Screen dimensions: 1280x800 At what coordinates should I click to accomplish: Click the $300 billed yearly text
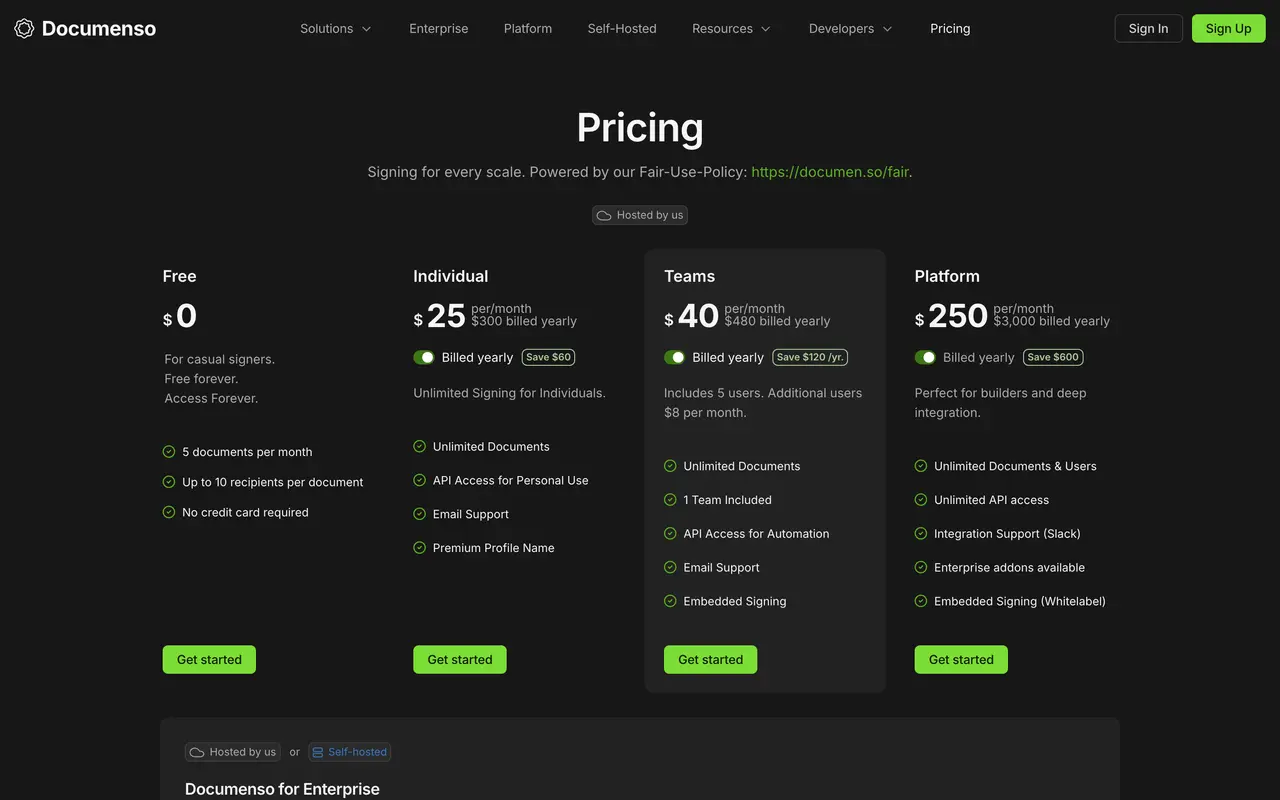point(524,321)
